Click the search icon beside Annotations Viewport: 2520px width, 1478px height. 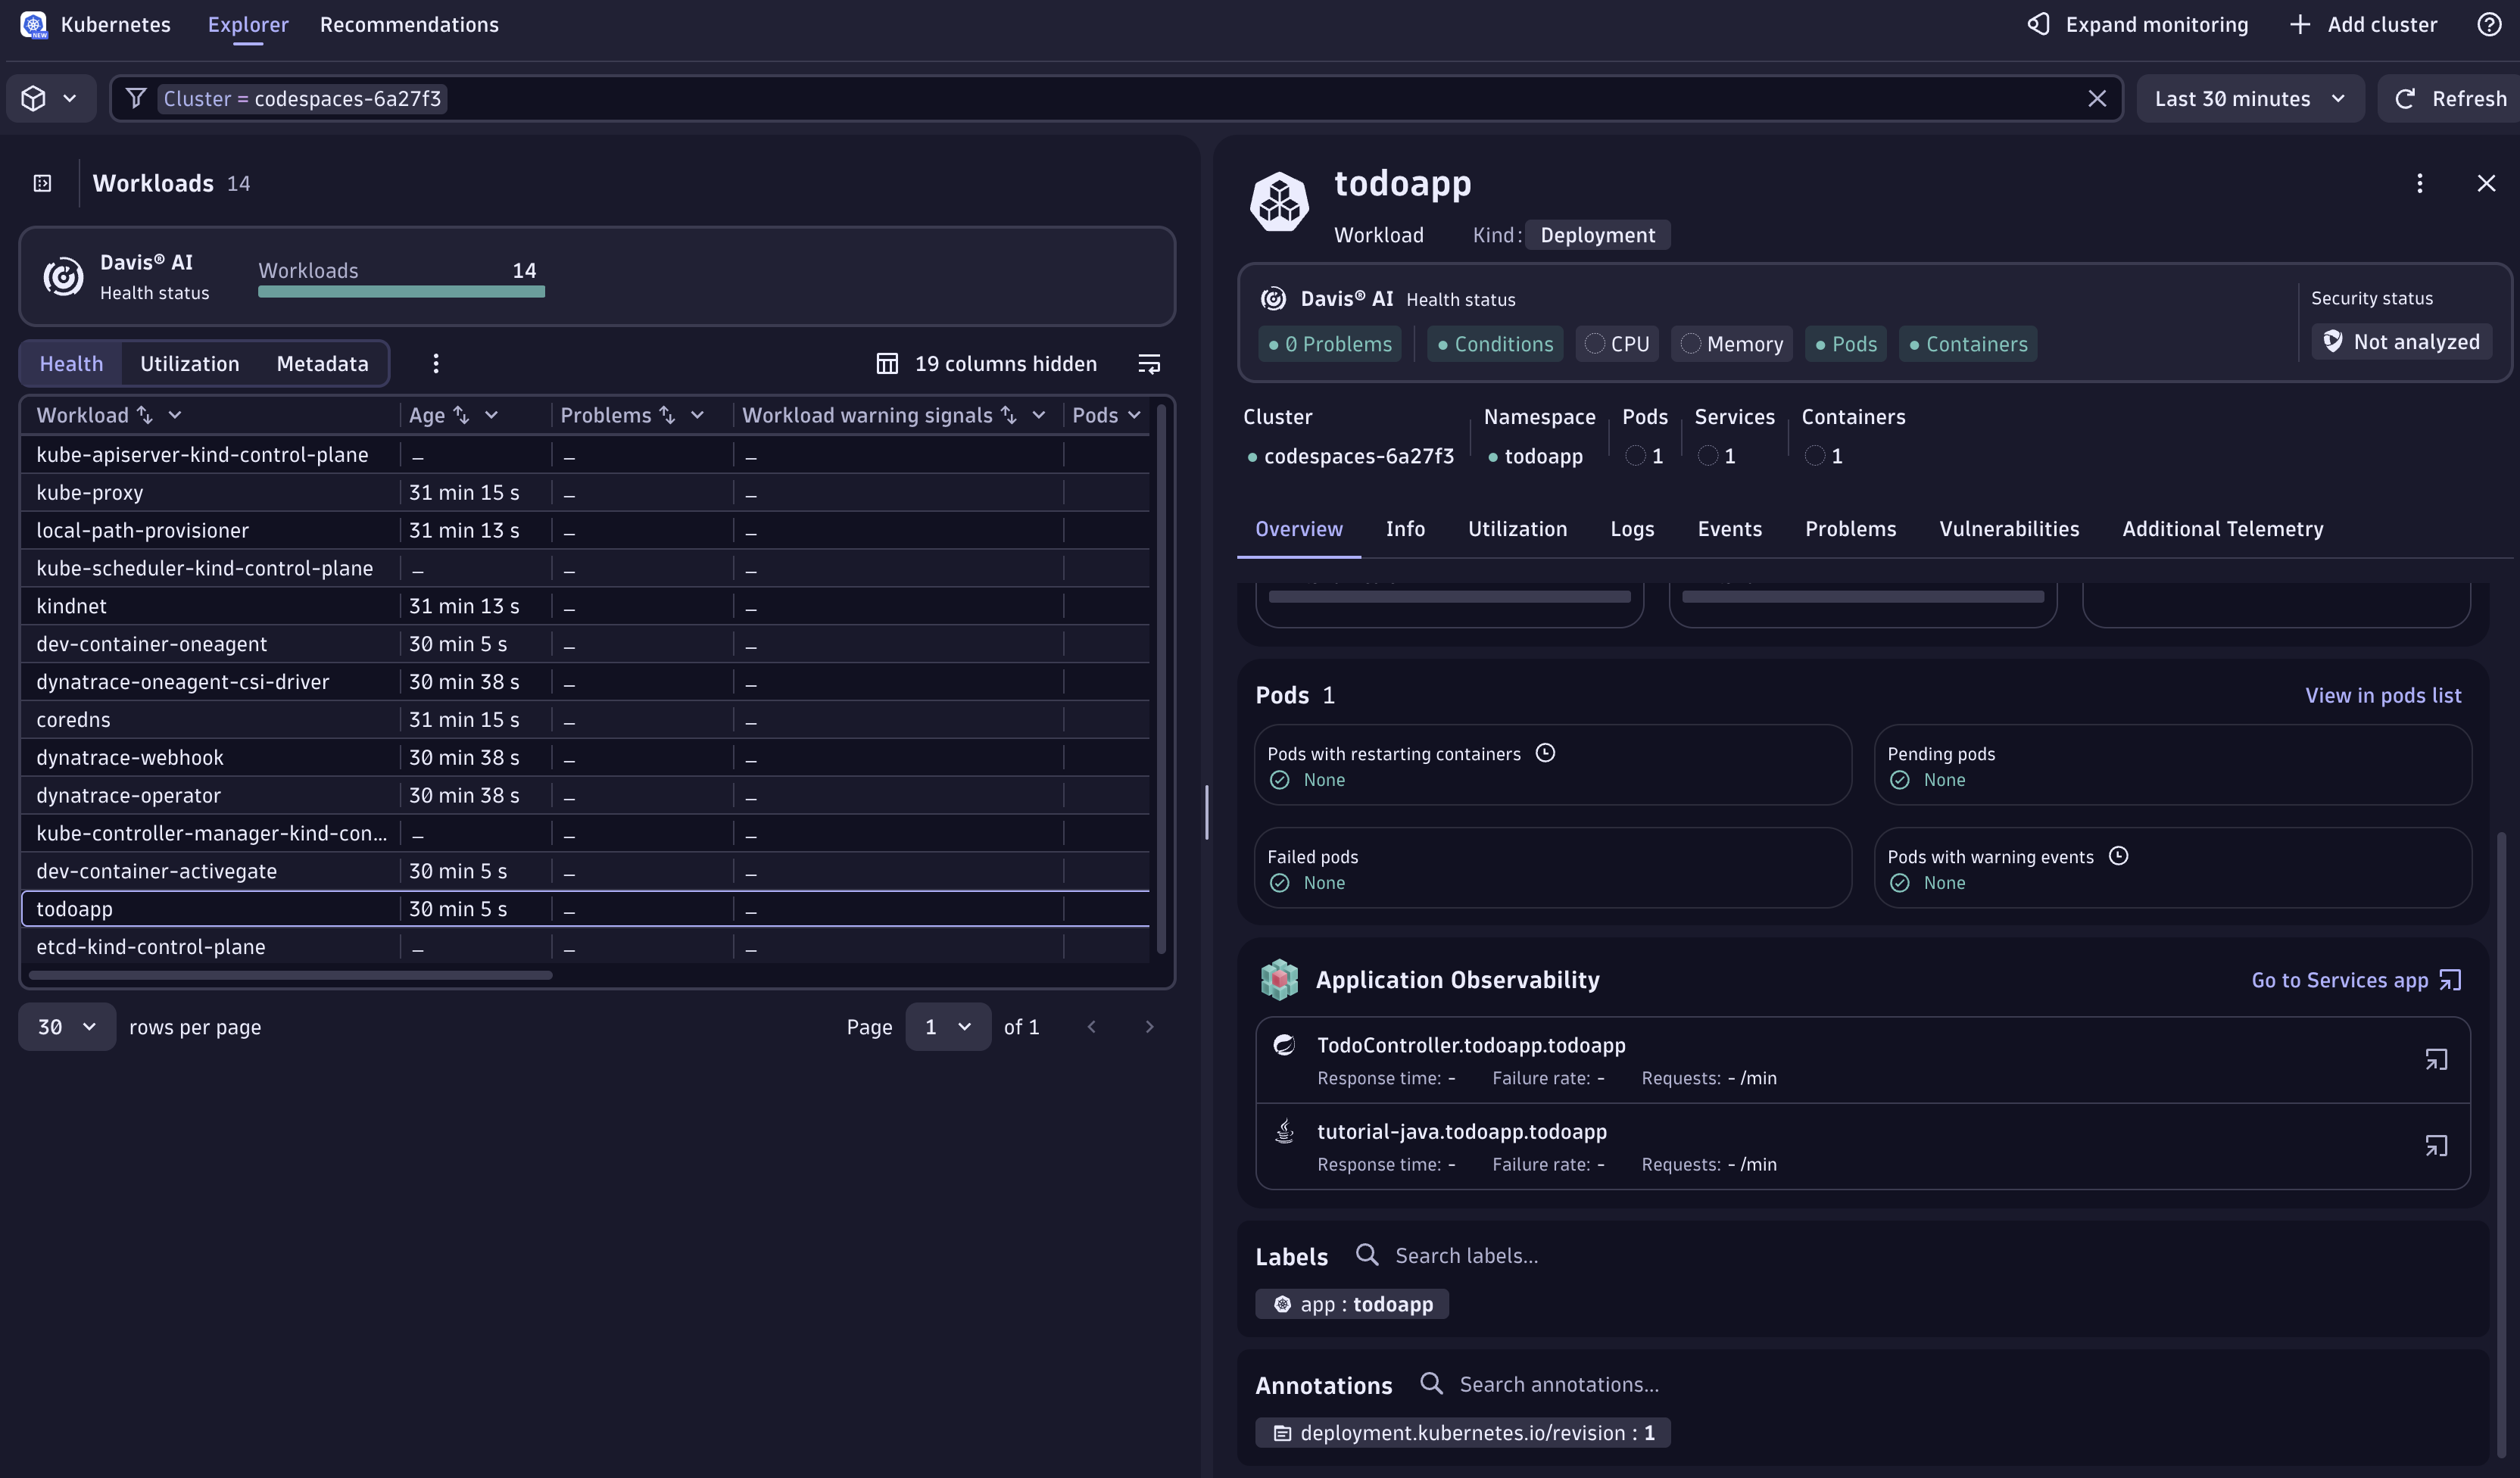coord(1431,1383)
